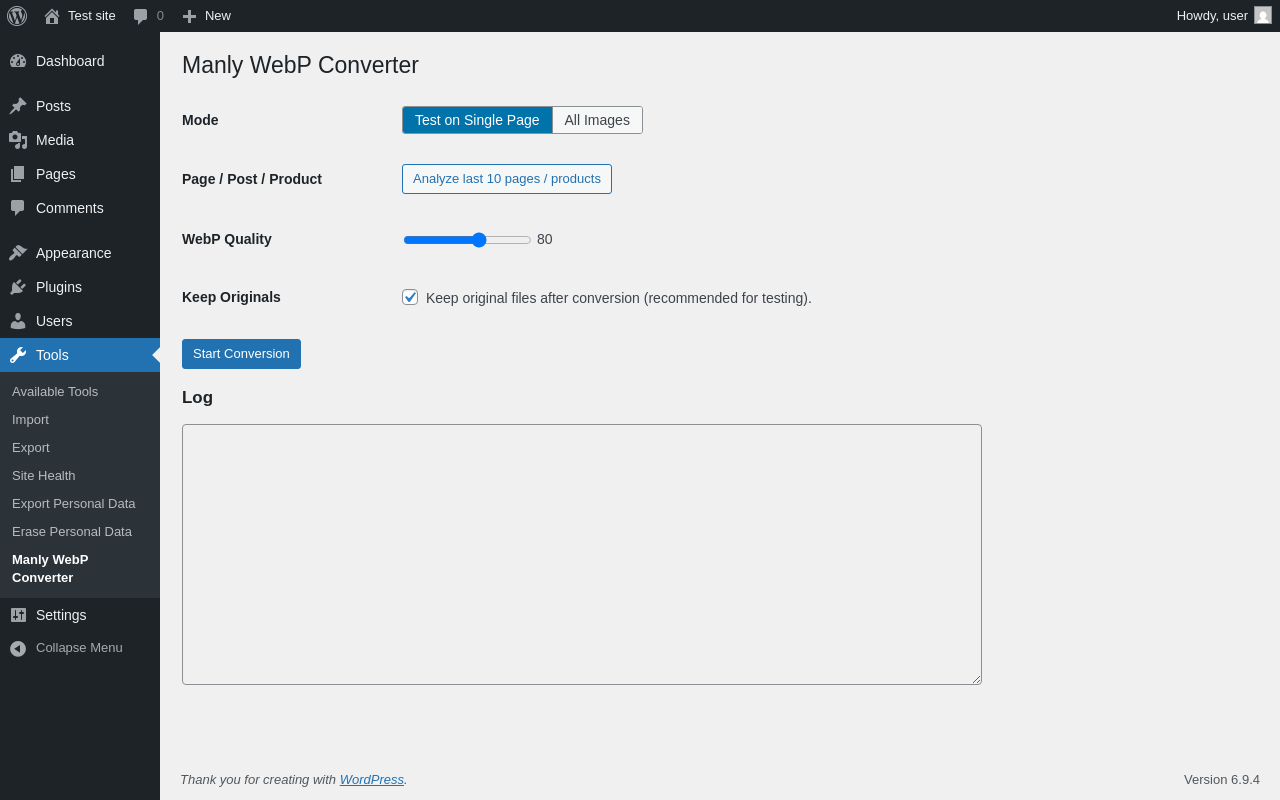Select Test on Single Page mode
Screen dimensions: 1280x800
point(477,120)
